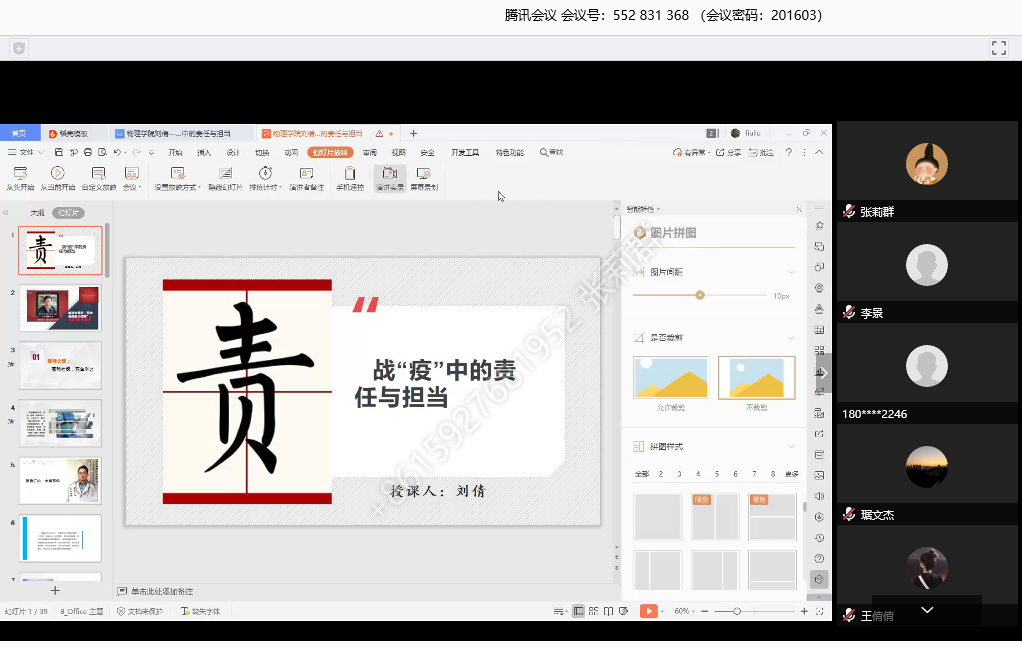Select 不裁剪 no-crop option
This screenshot has width=1022, height=647.
756,378
